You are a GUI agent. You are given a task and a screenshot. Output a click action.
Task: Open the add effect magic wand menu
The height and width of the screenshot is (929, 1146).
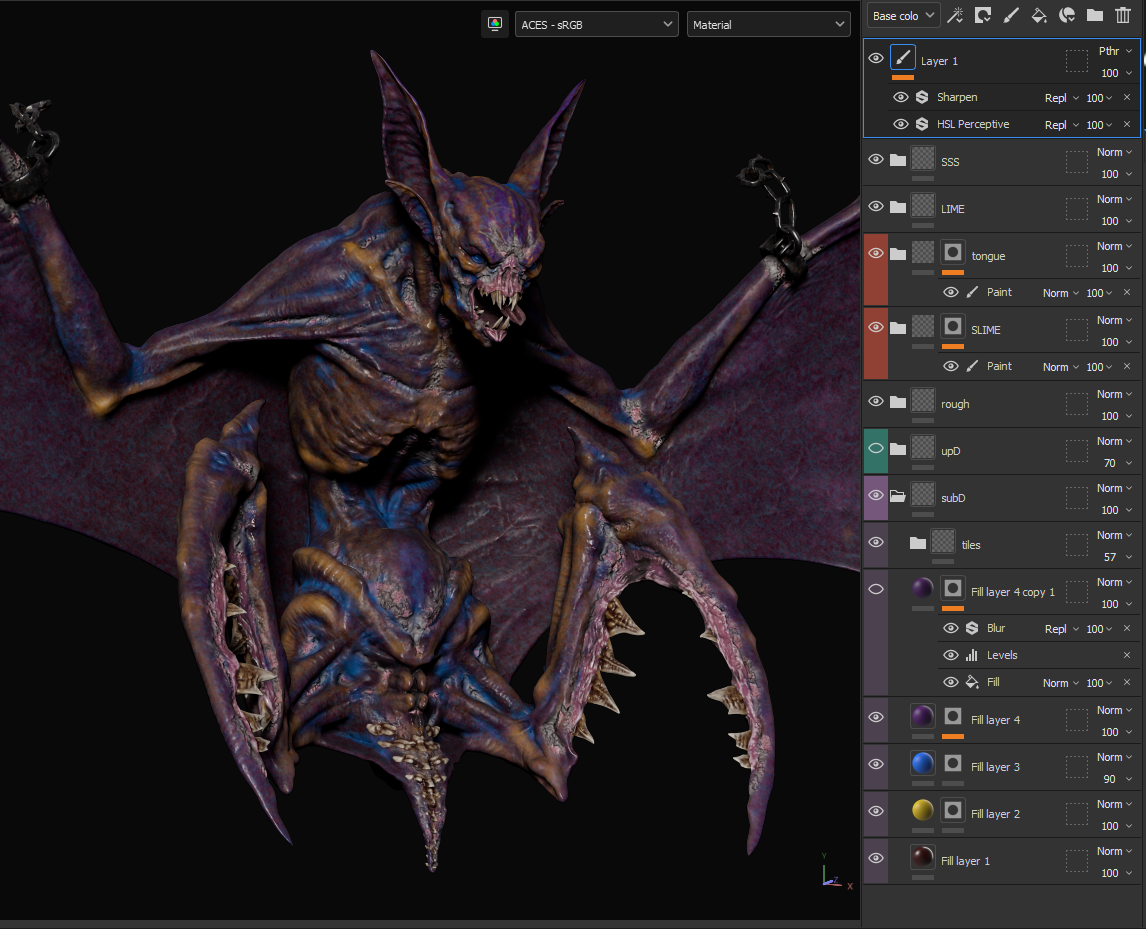click(956, 15)
